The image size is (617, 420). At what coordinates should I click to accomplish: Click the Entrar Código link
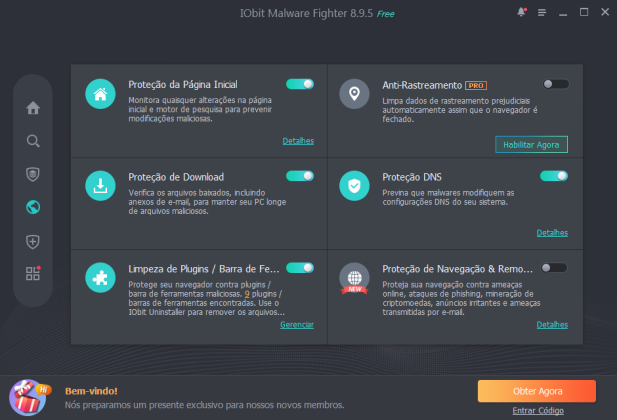tap(538, 411)
